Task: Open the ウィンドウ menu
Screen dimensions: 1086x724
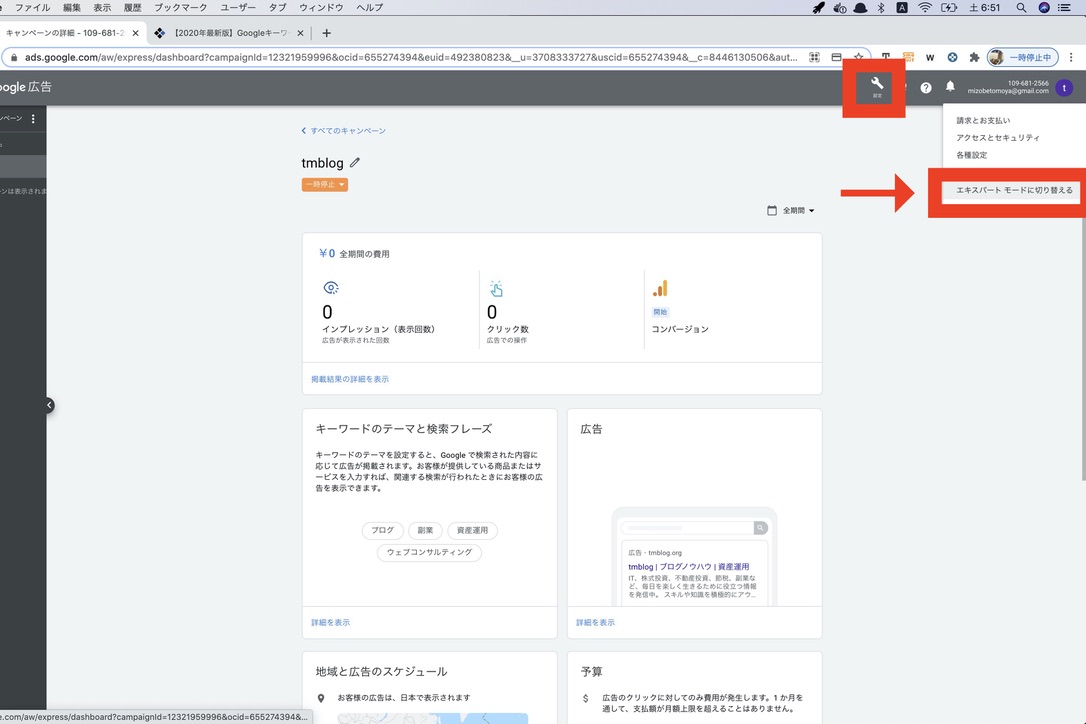Action: coord(321,8)
